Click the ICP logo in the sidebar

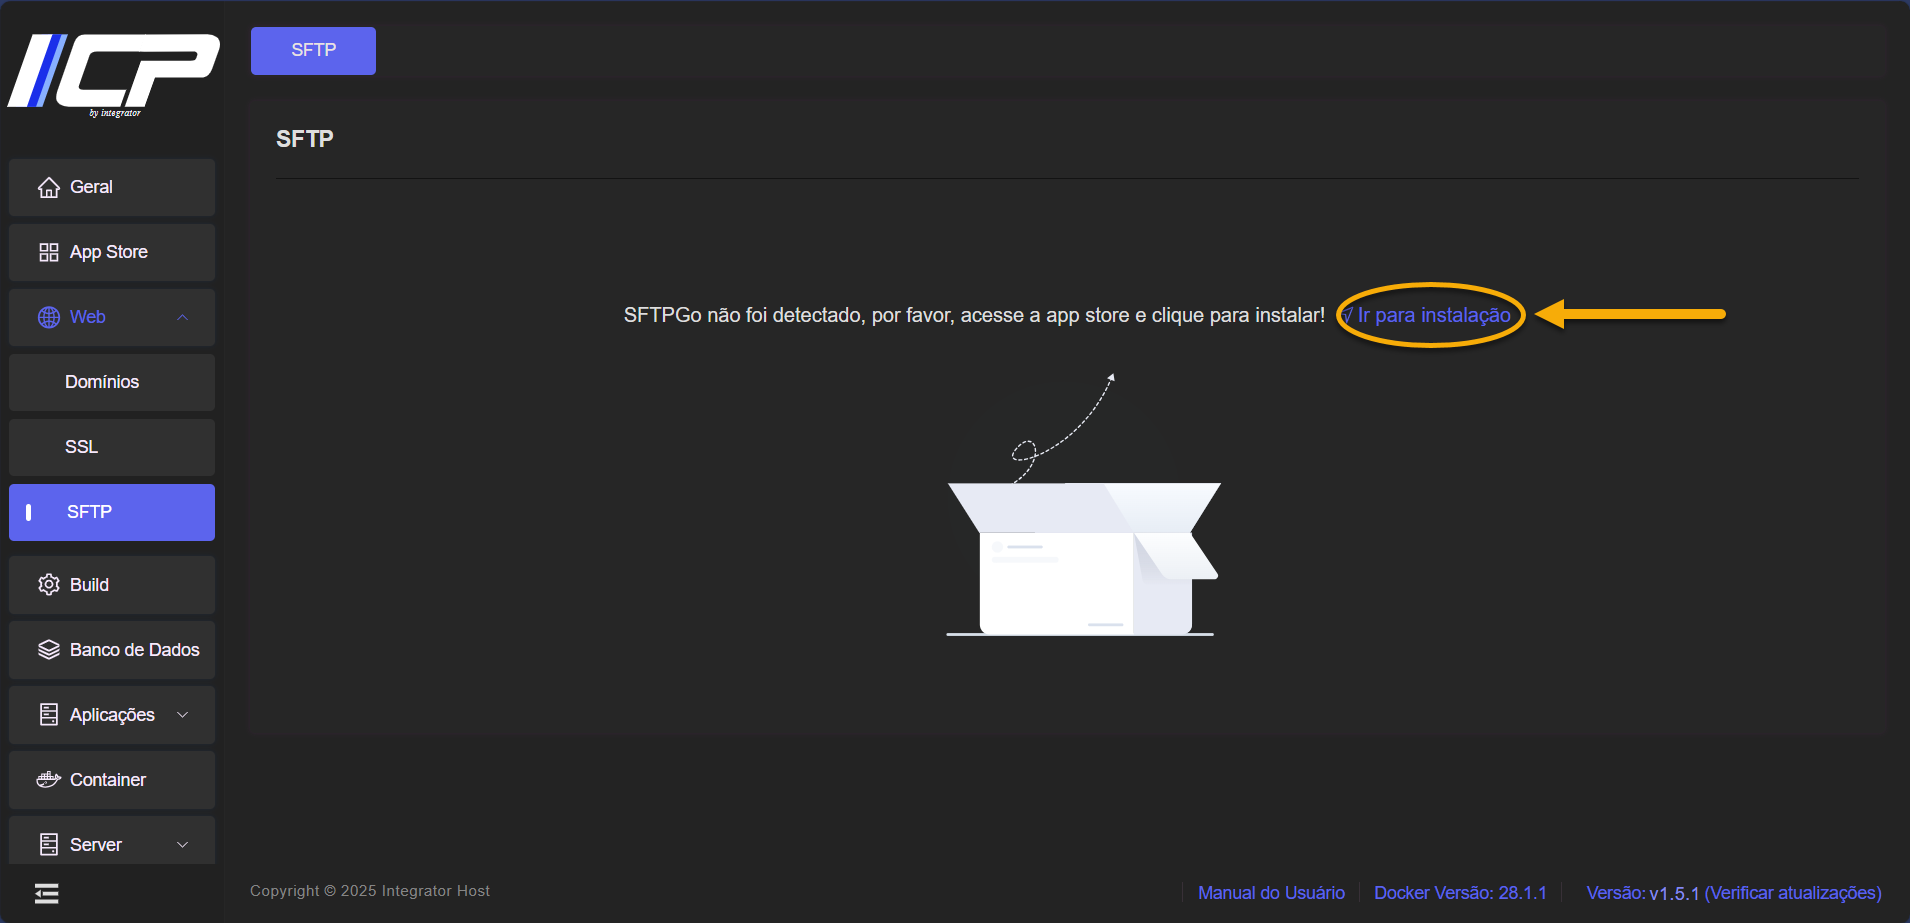click(114, 72)
